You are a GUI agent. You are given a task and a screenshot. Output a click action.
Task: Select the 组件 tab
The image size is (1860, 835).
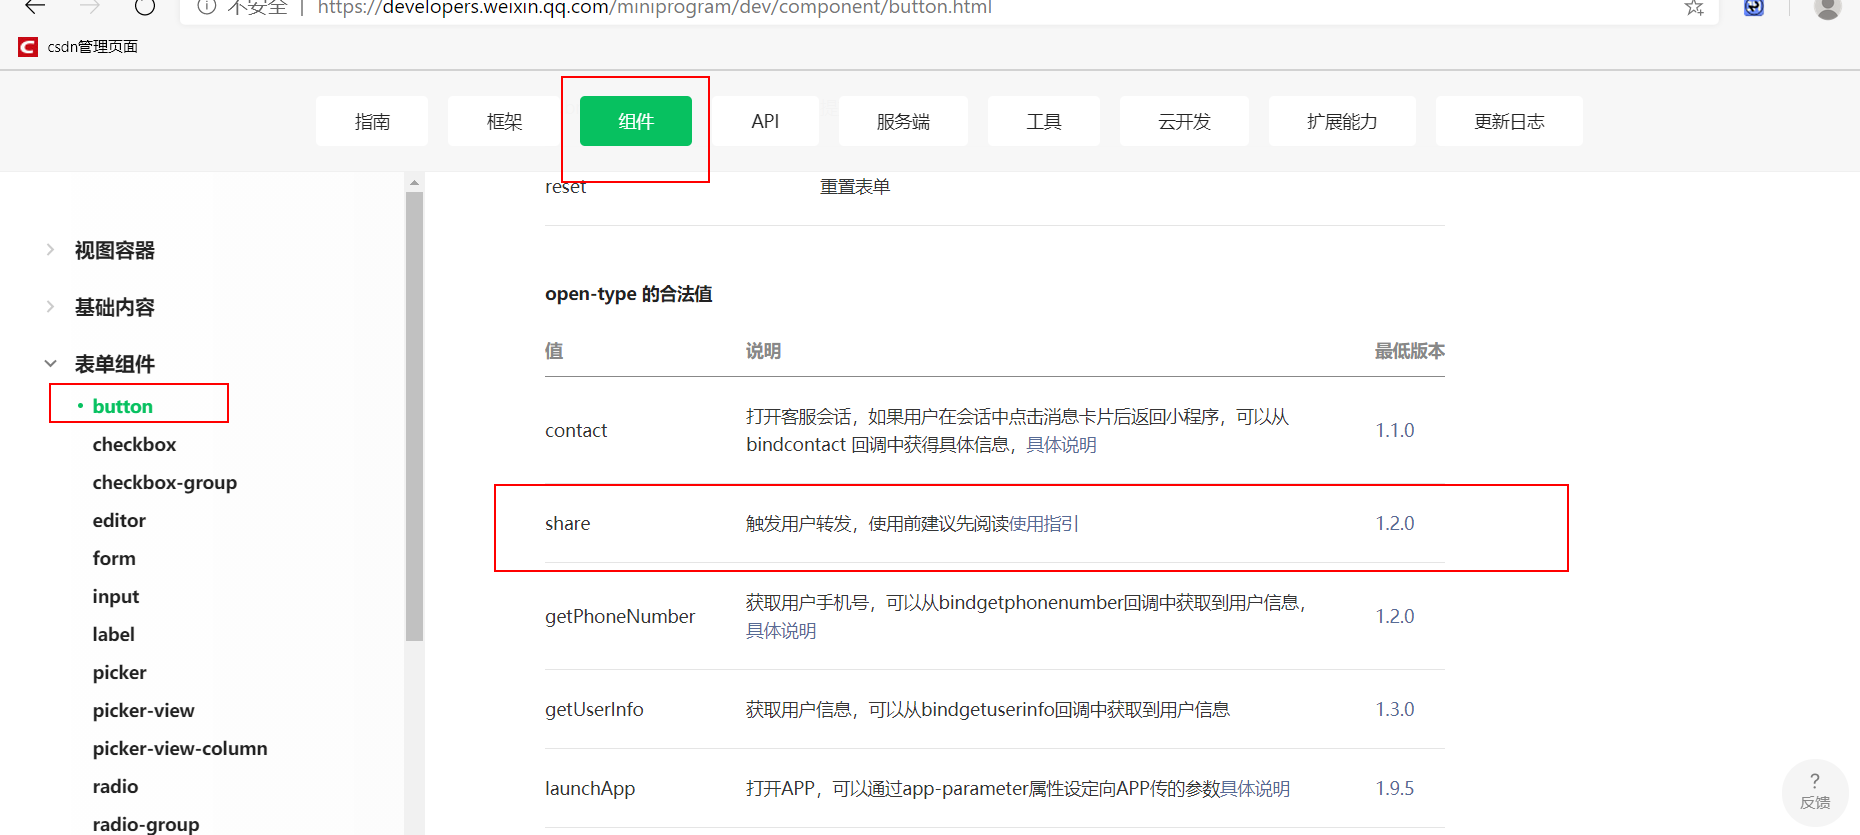pos(636,121)
